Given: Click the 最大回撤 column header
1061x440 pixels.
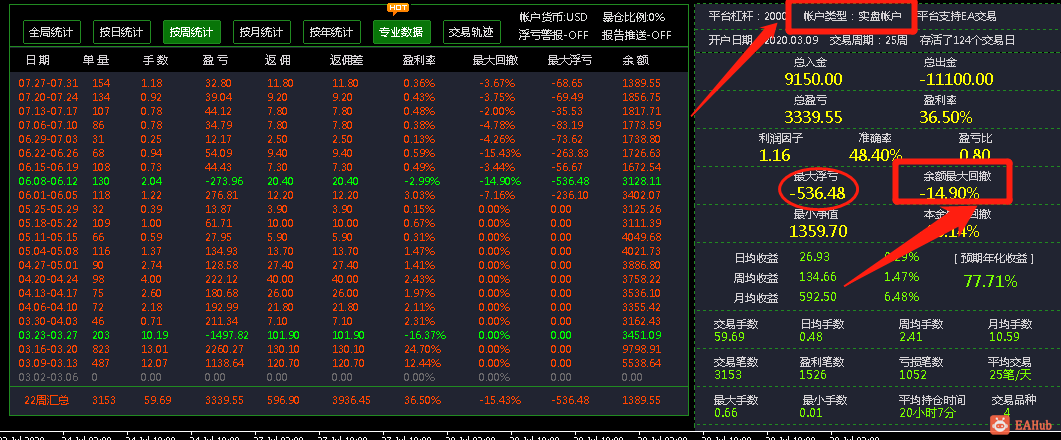Looking at the screenshot, I should (495, 60).
